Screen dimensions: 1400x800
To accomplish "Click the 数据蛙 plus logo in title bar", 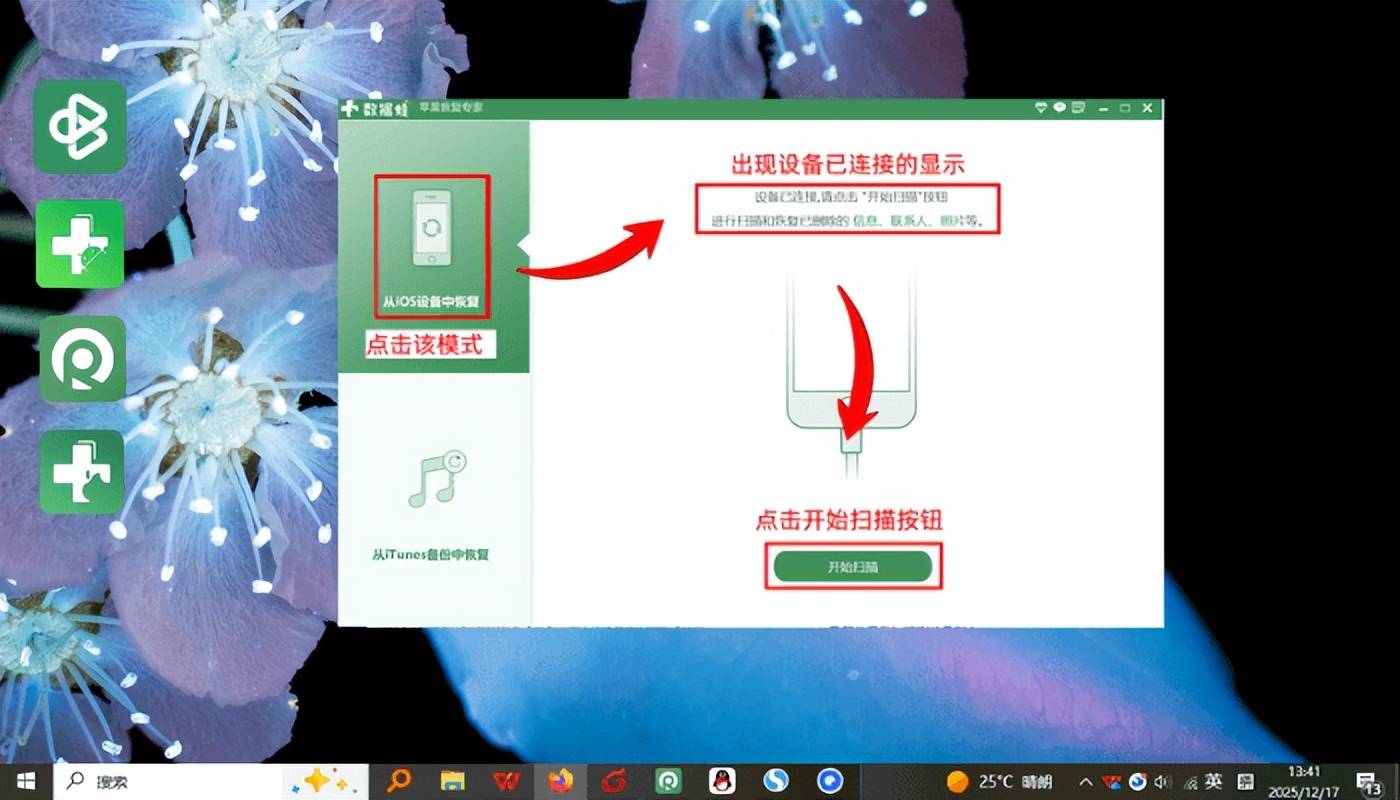I will click(x=350, y=108).
